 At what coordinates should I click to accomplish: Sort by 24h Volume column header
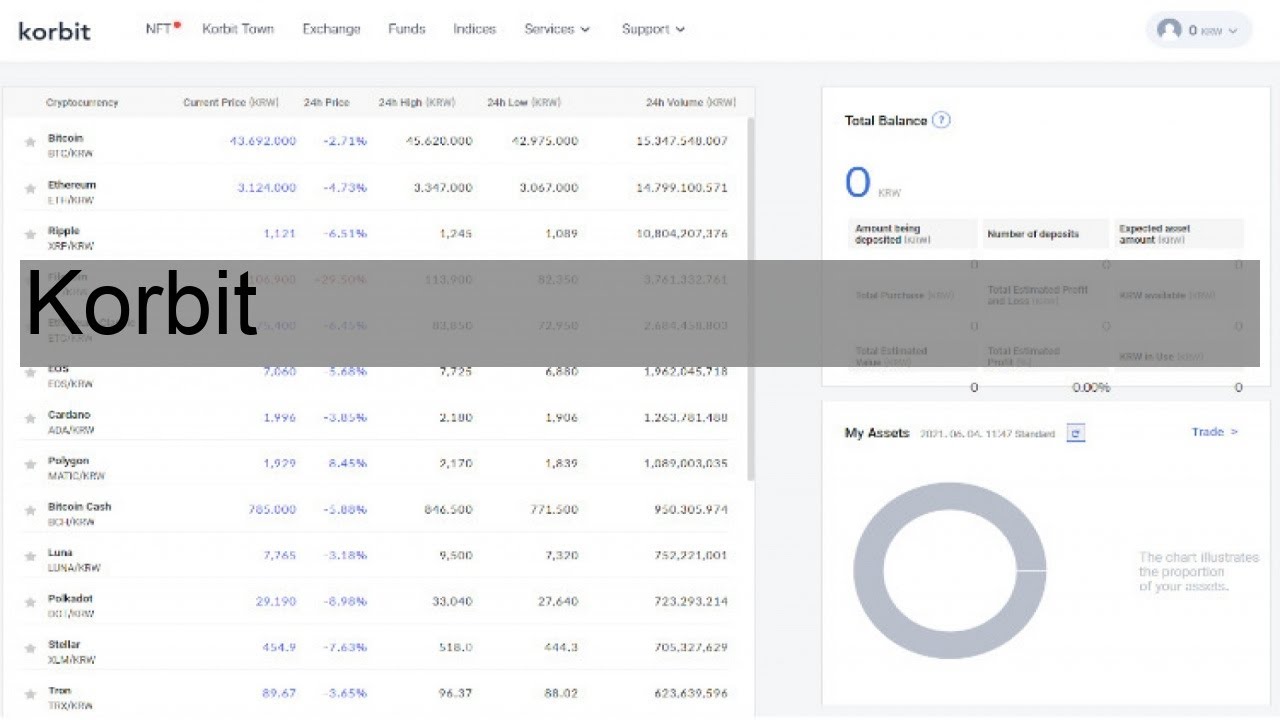tap(690, 103)
